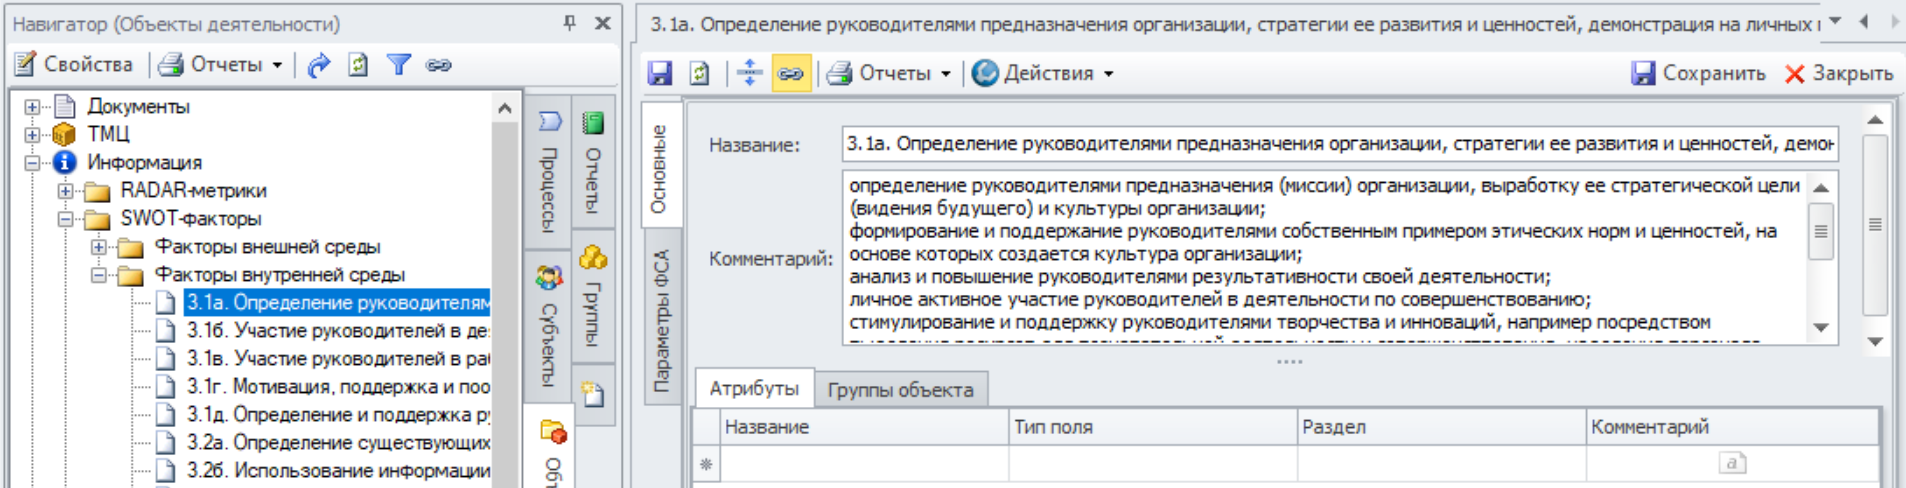Open the Параметры ФСА vertical tab
Image resolution: width=1906 pixels, height=488 pixels.
point(661,320)
